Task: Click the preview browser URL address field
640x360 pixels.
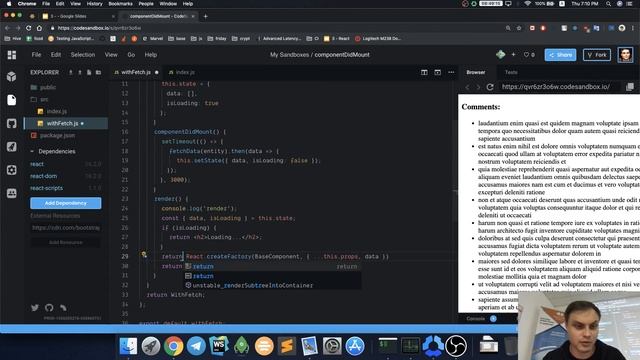Action: [x=560, y=87]
